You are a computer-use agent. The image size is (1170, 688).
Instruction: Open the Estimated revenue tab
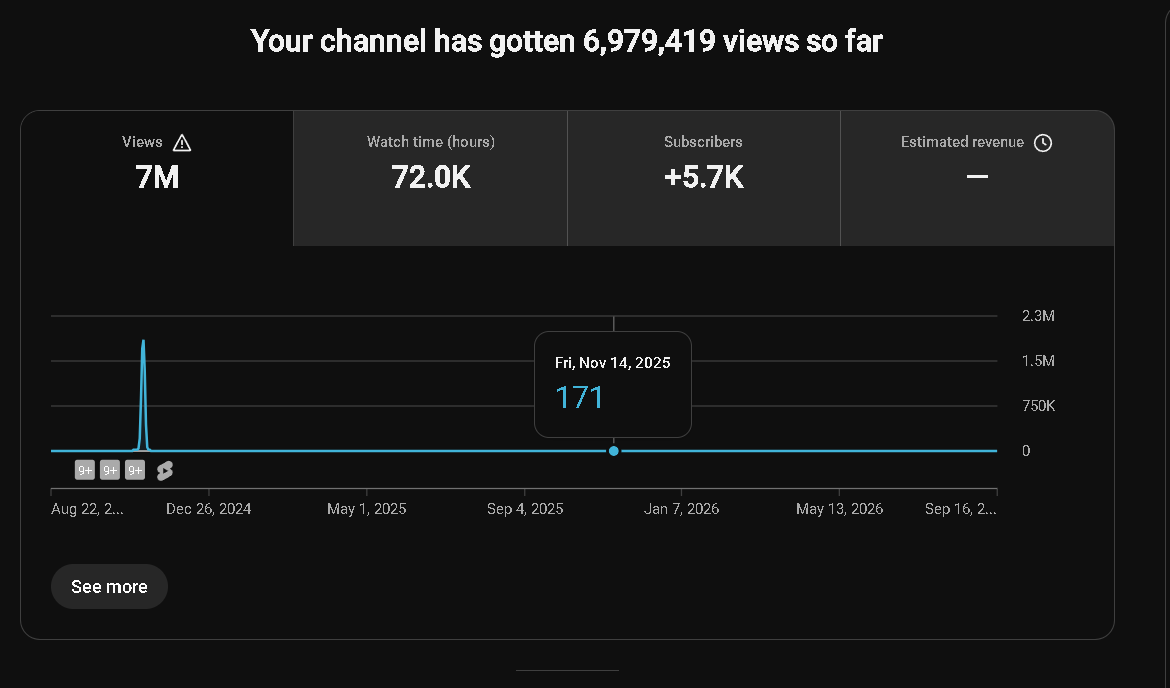977,178
